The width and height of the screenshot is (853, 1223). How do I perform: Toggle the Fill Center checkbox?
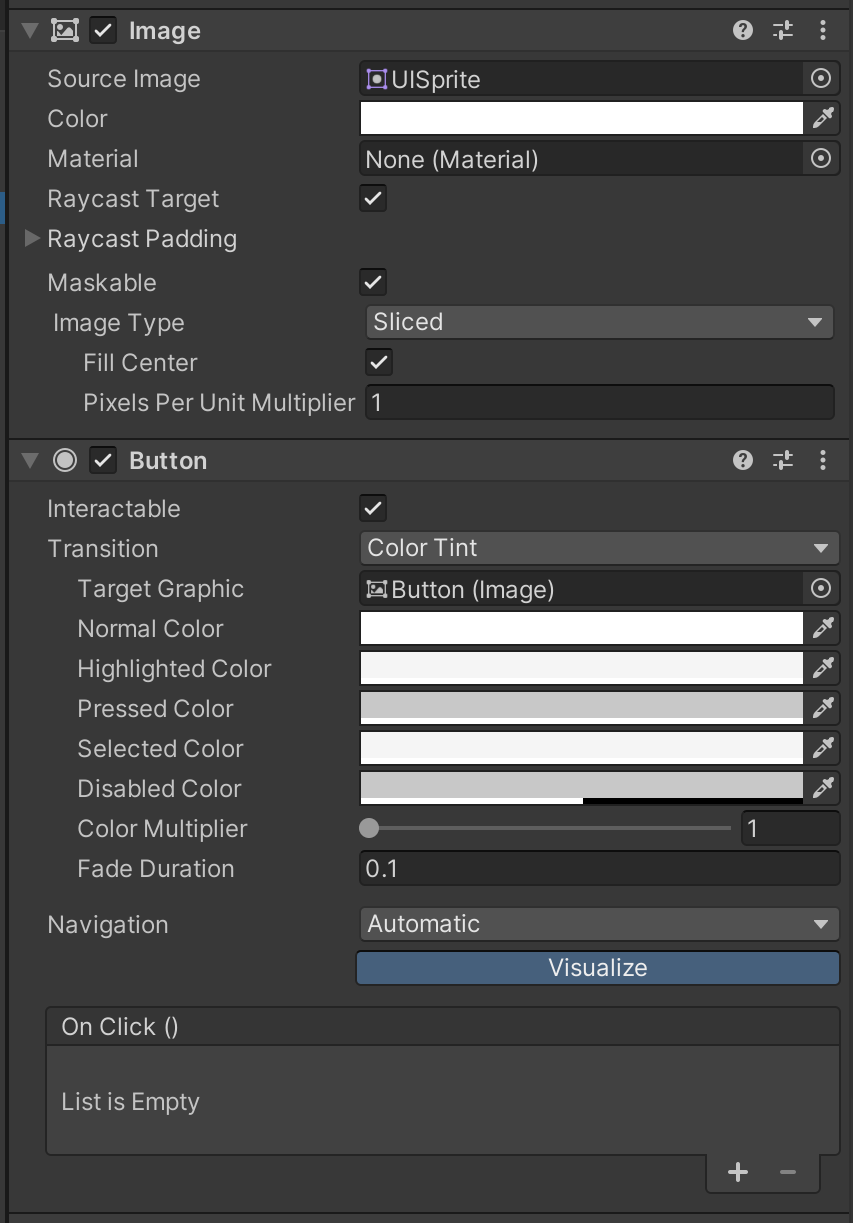[x=379, y=362]
